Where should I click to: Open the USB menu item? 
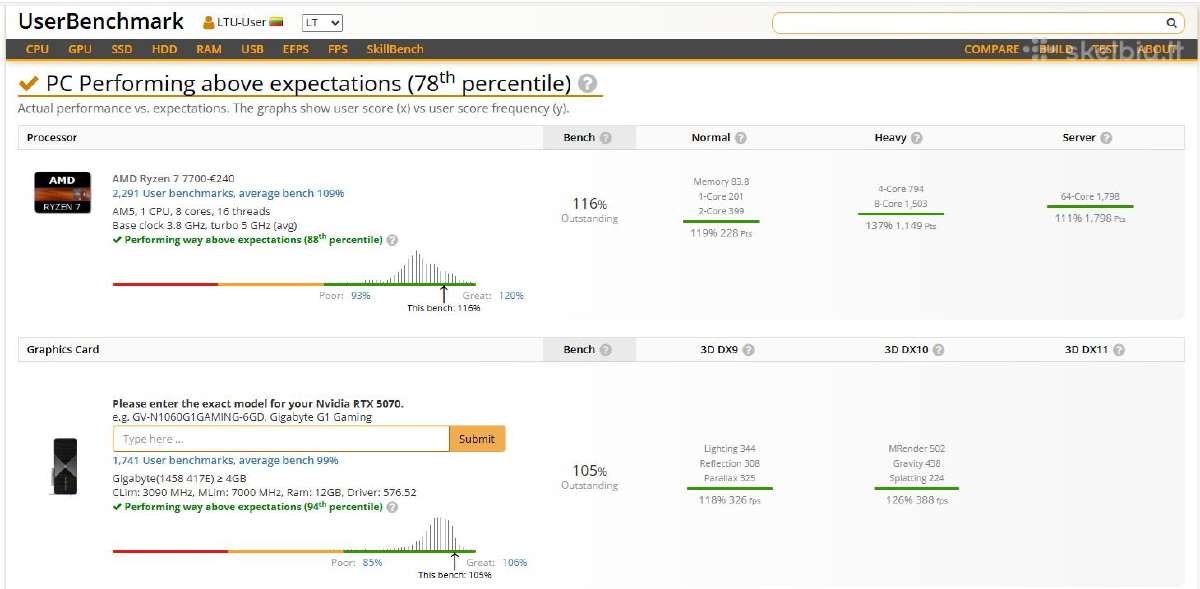(252, 49)
